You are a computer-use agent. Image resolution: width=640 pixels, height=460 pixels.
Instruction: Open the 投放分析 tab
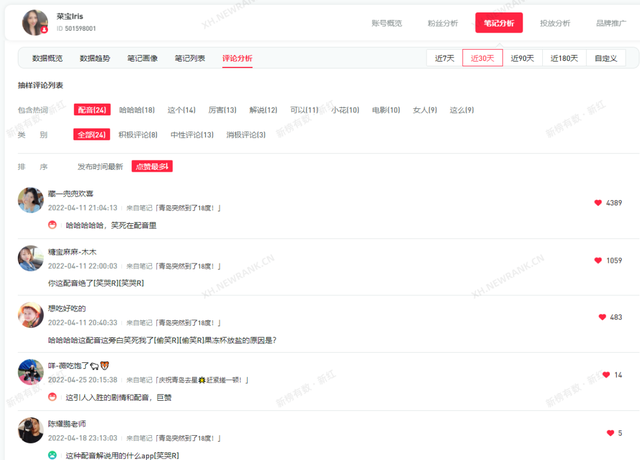click(555, 23)
